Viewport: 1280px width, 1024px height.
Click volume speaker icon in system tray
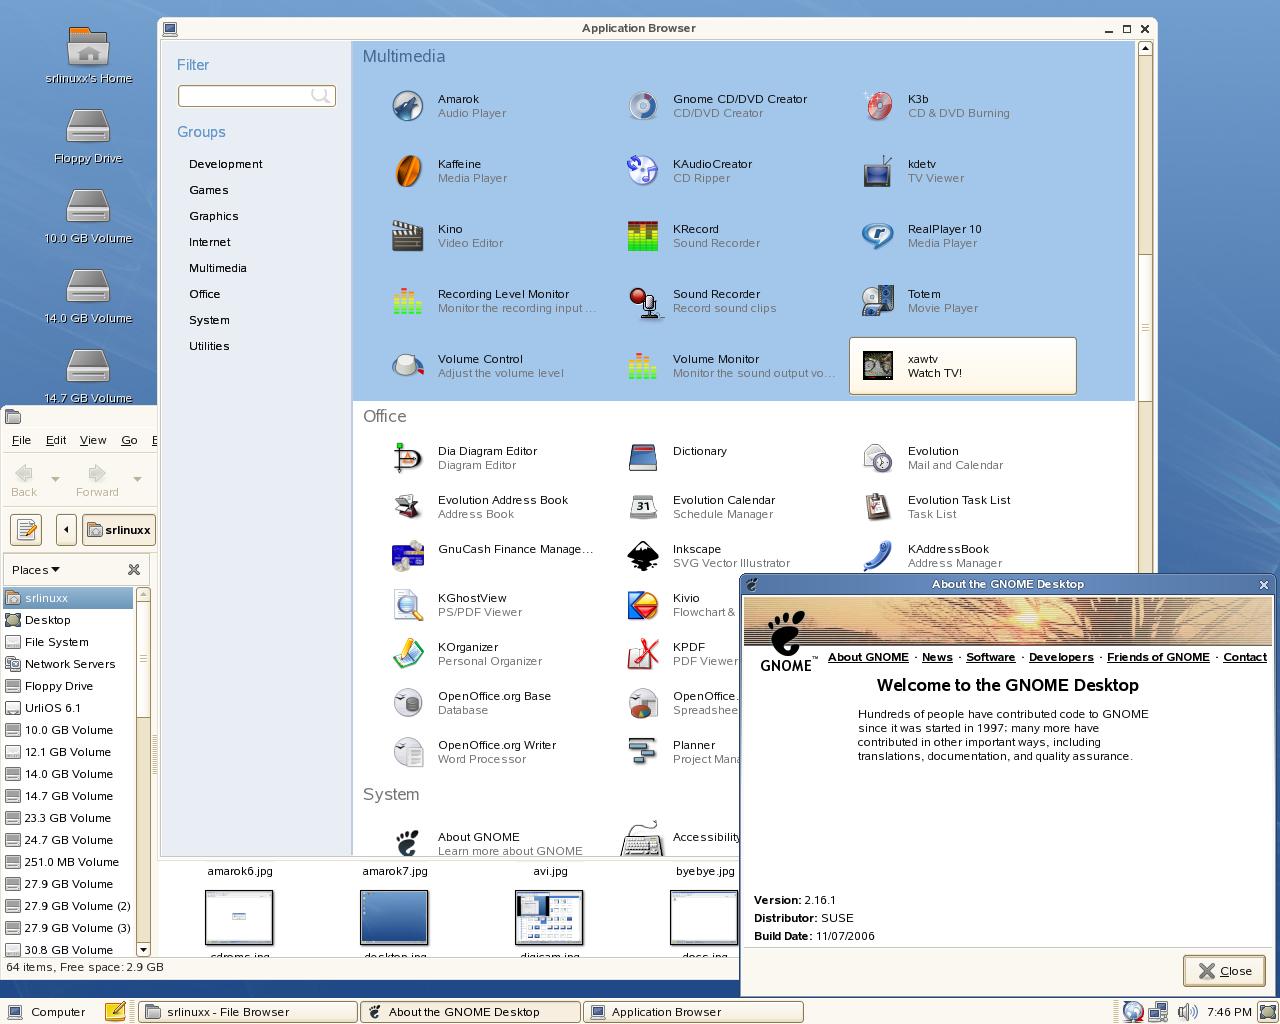click(x=1187, y=1012)
